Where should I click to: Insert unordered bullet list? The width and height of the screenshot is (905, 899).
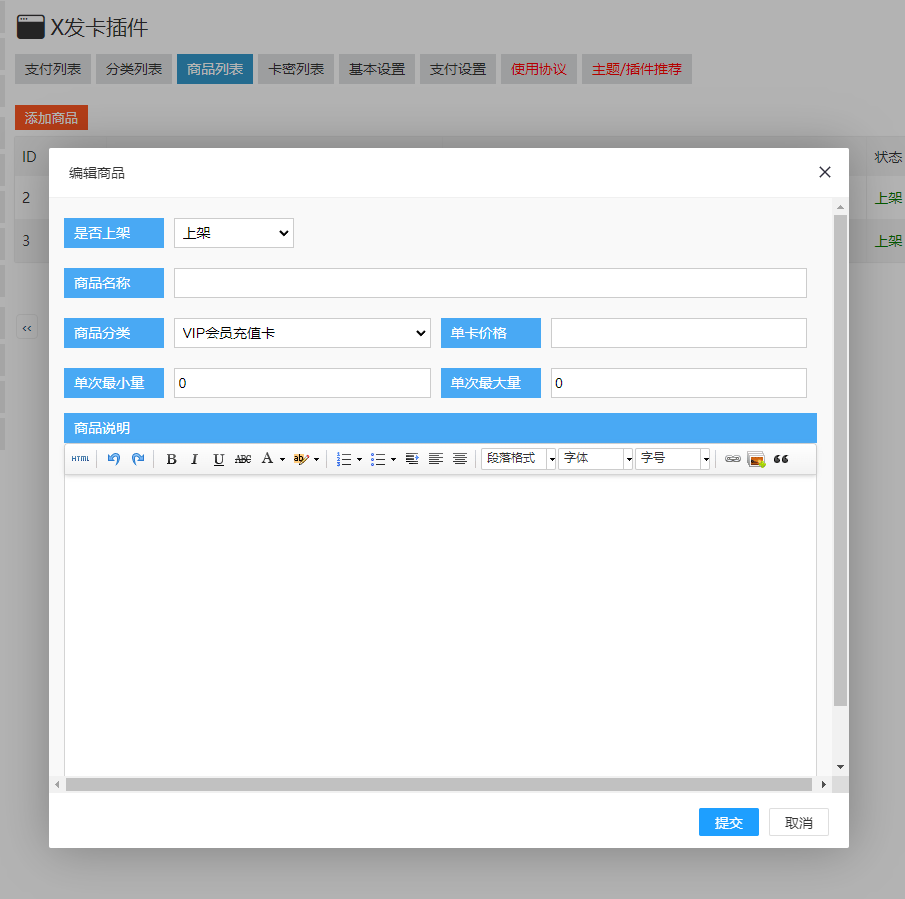click(x=378, y=459)
